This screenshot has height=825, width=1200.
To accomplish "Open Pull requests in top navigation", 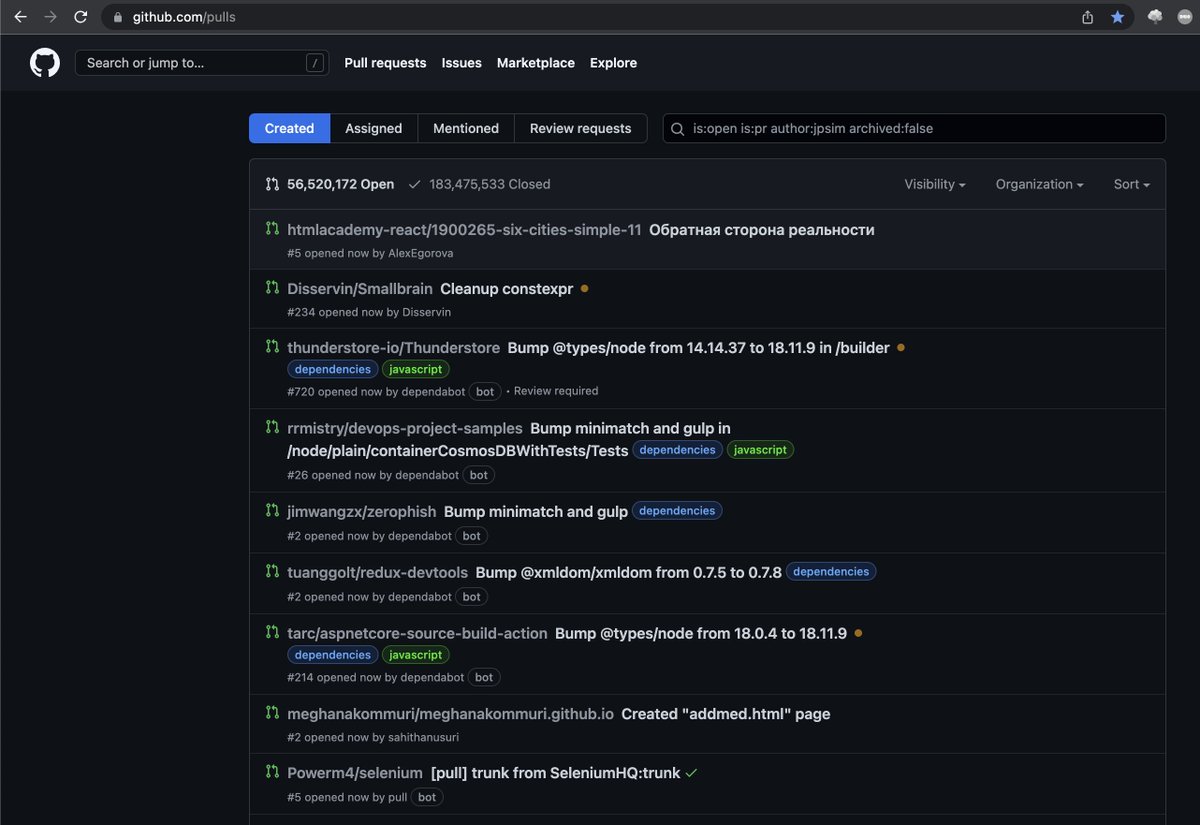I will pyautogui.click(x=385, y=63).
